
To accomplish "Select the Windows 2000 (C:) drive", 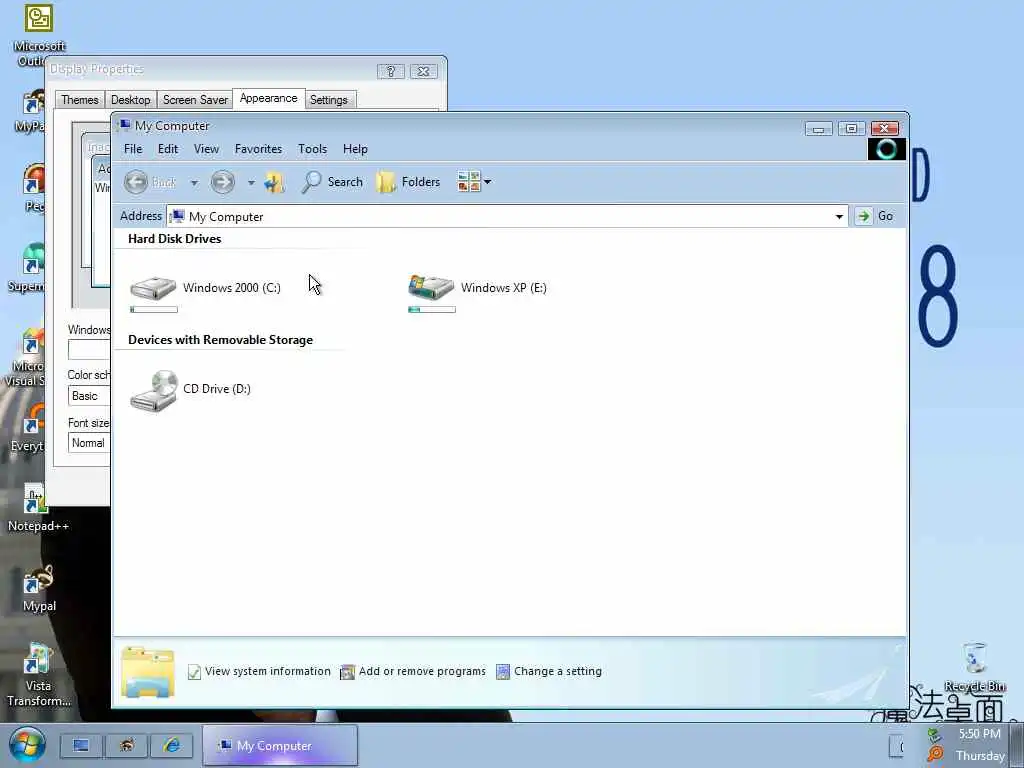I will [205, 292].
